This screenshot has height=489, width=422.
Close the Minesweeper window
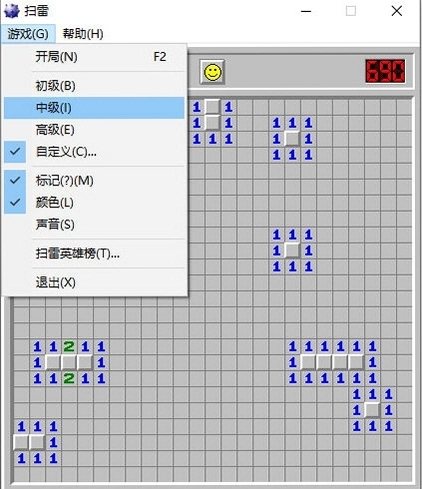397,11
